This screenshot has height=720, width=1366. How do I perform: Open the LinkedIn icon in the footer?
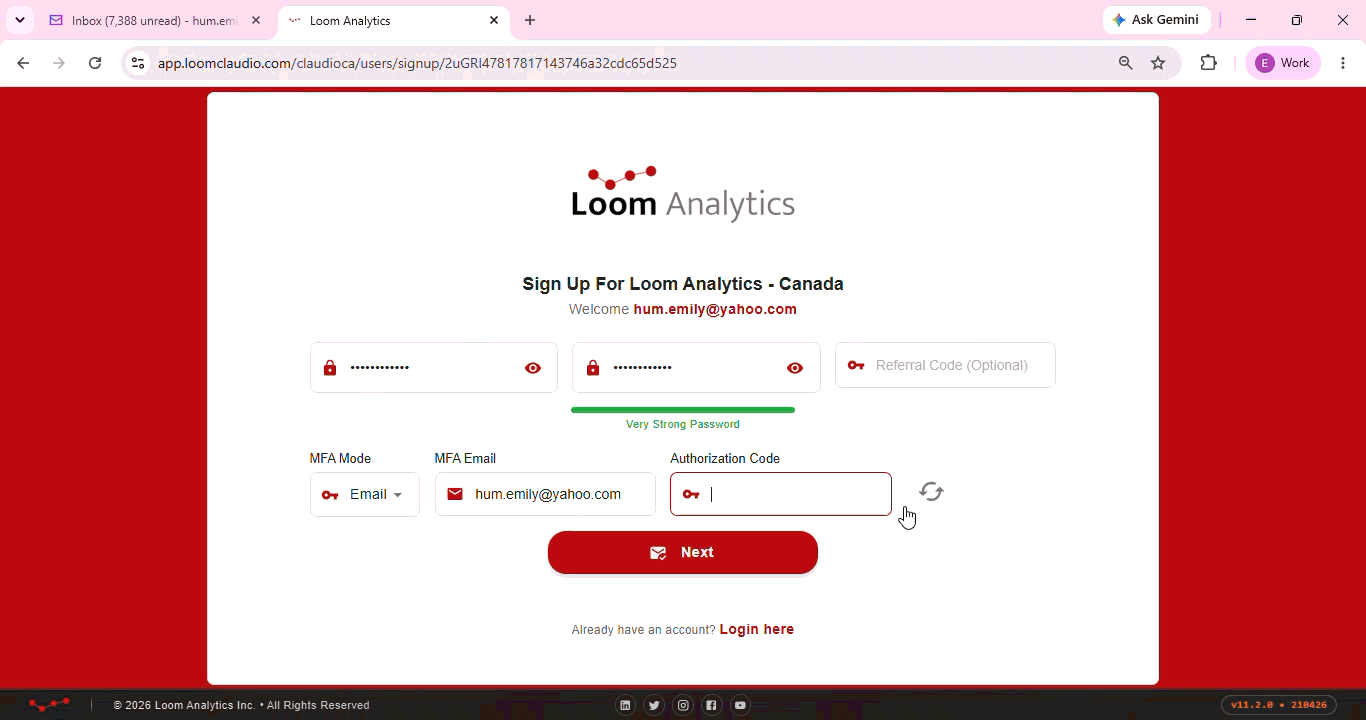pyautogui.click(x=625, y=705)
